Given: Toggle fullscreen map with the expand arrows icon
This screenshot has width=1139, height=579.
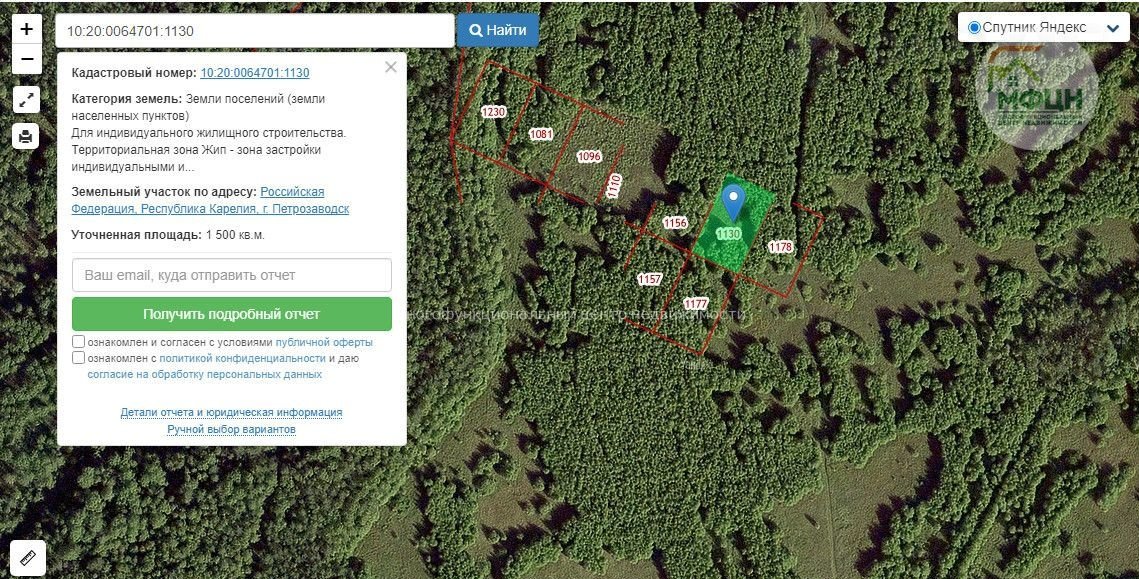Looking at the screenshot, I should (x=26, y=100).
